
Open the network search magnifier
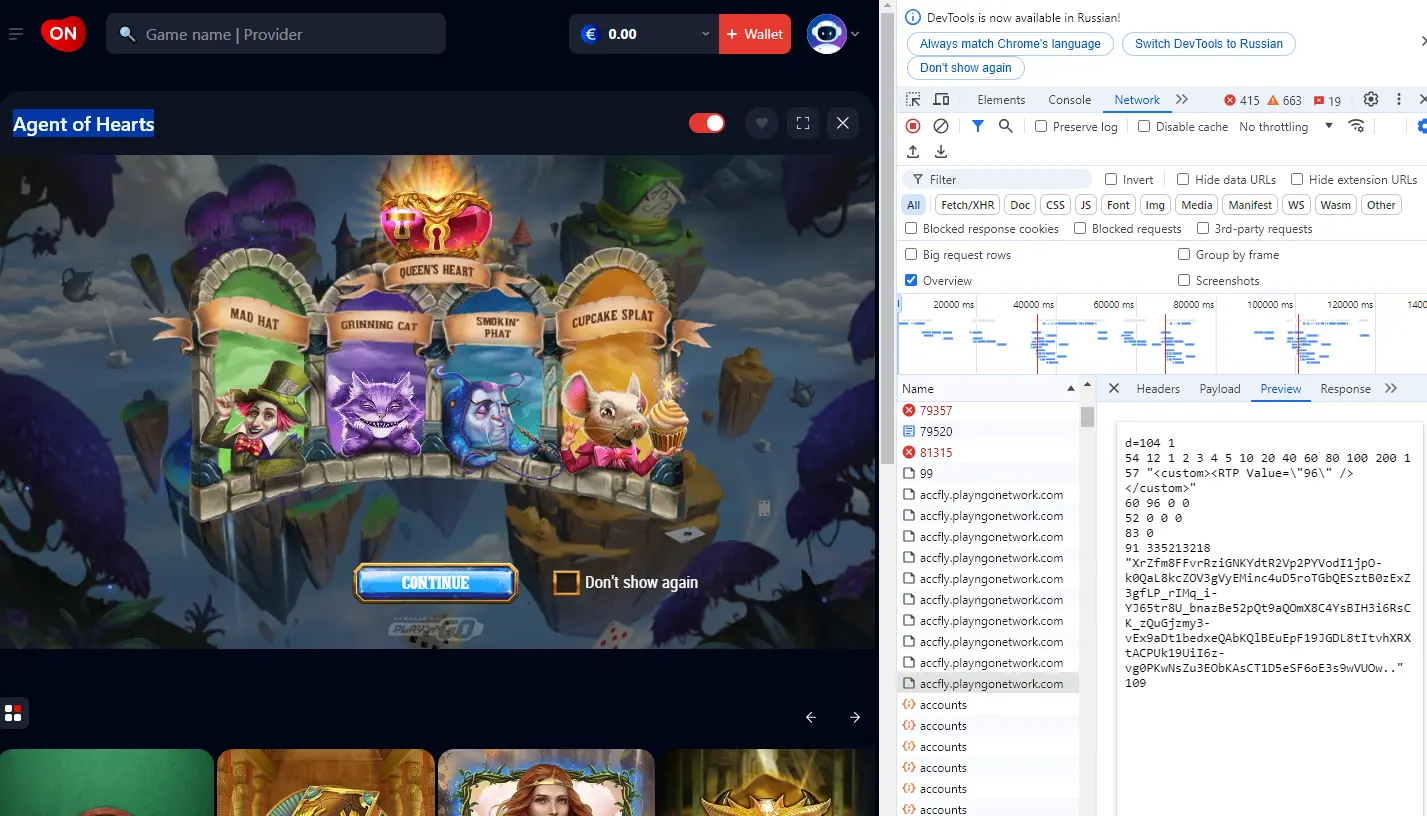1006,126
